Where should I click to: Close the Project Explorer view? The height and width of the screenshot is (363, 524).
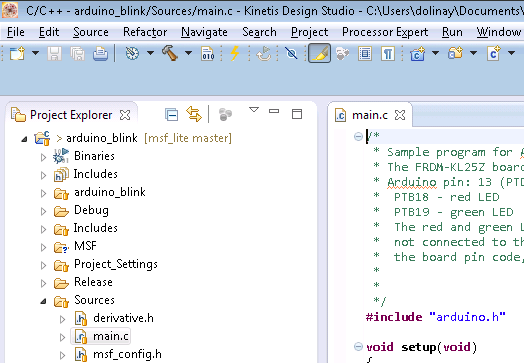[125, 115]
